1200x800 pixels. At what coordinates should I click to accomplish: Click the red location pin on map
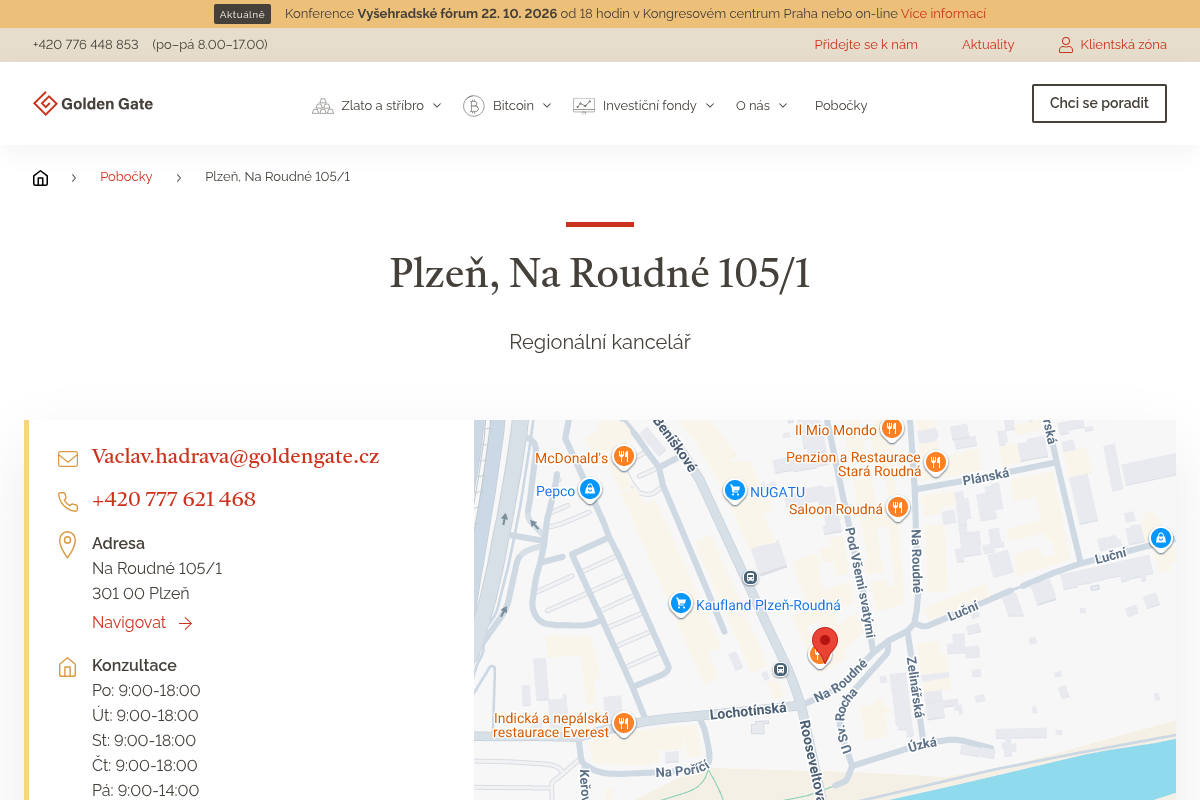point(824,645)
